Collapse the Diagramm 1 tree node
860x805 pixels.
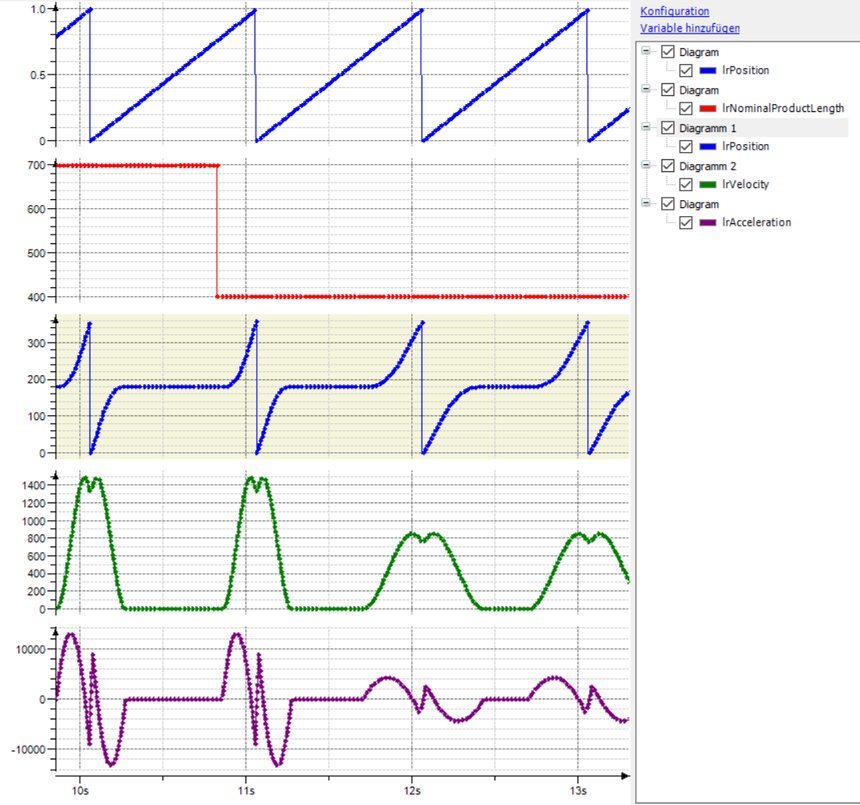[647, 128]
